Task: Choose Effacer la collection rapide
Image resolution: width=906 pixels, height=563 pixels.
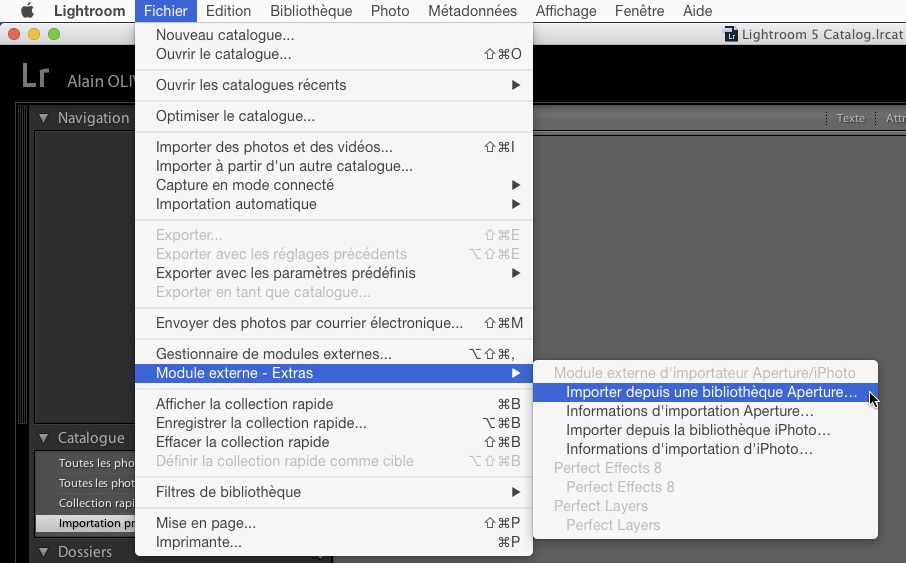Action: pos(334,442)
